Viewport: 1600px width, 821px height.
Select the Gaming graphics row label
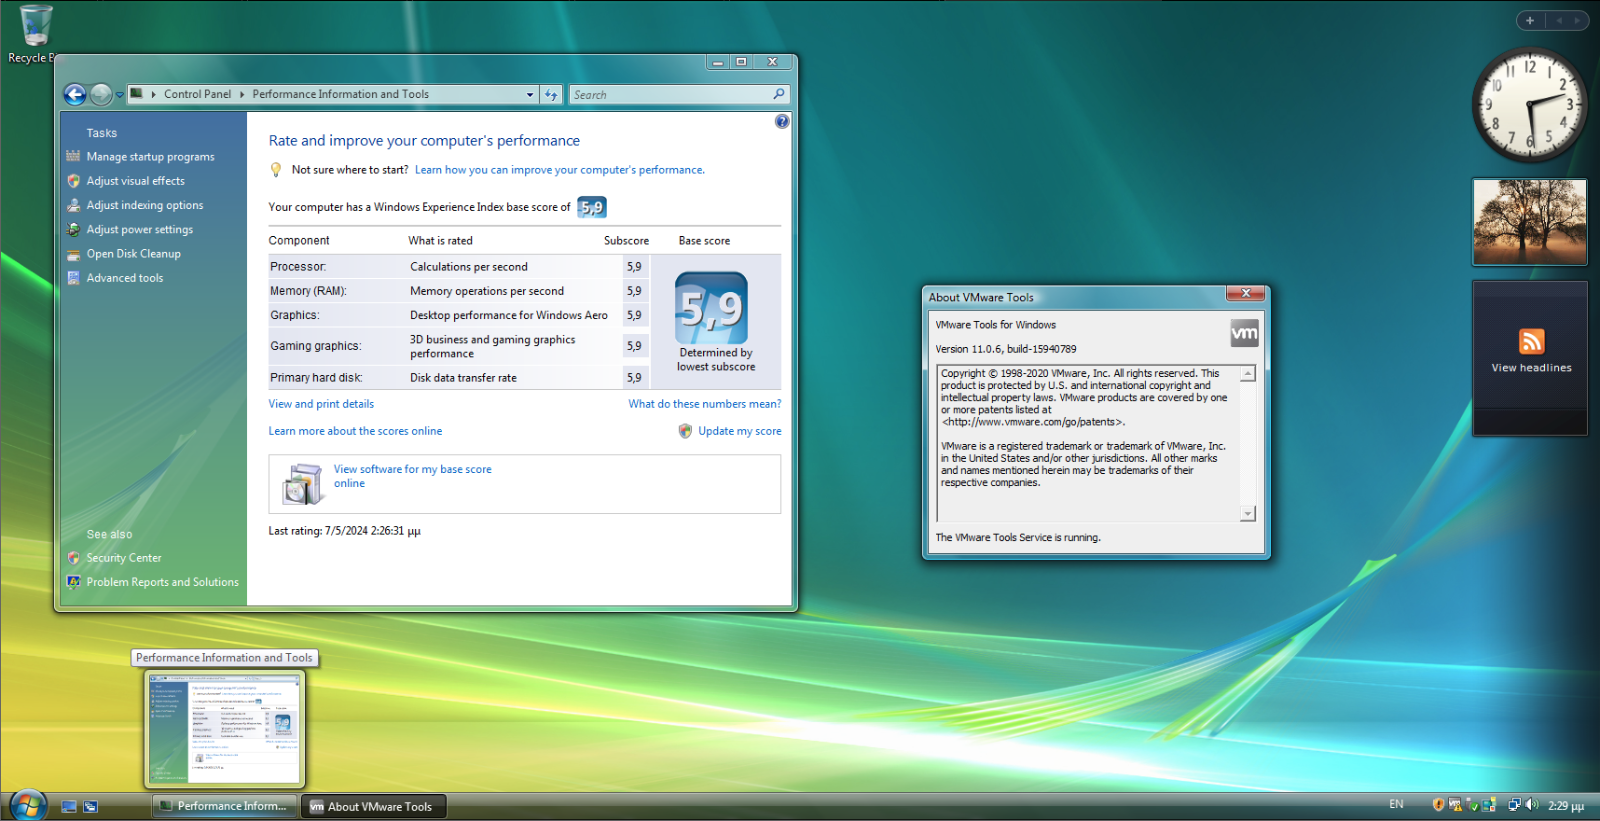315,346
